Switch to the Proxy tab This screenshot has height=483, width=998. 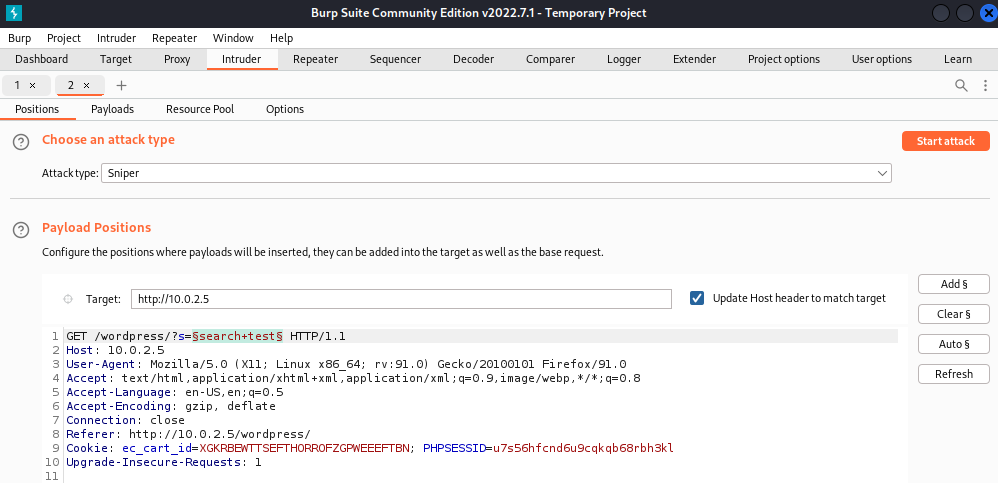pos(177,59)
